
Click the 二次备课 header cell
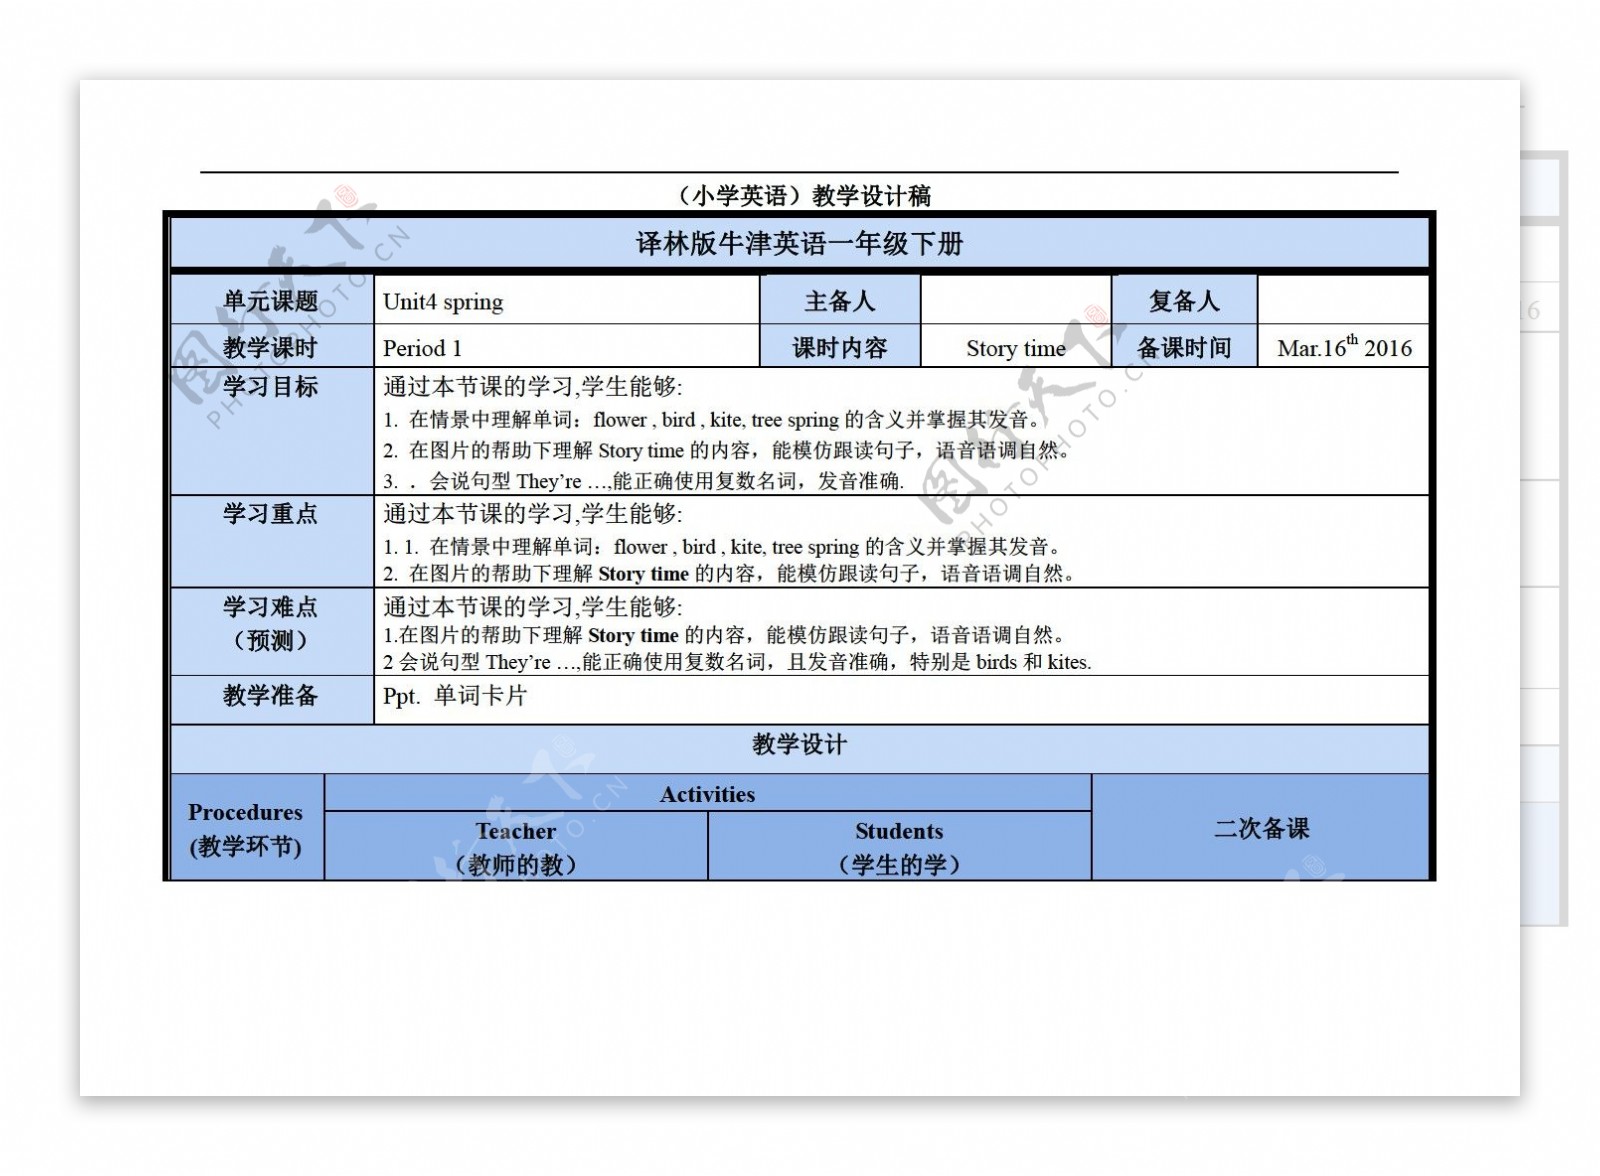point(1261,828)
